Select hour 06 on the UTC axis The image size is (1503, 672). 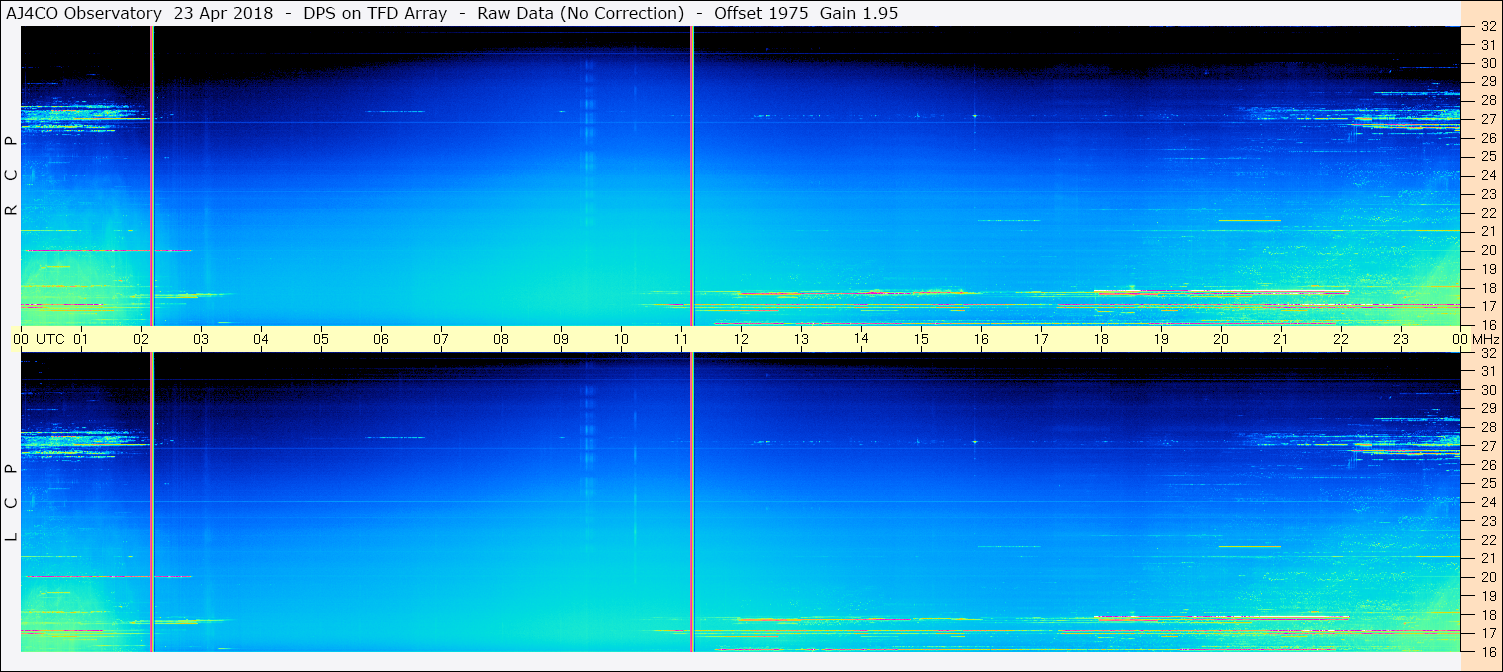[x=381, y=339]
